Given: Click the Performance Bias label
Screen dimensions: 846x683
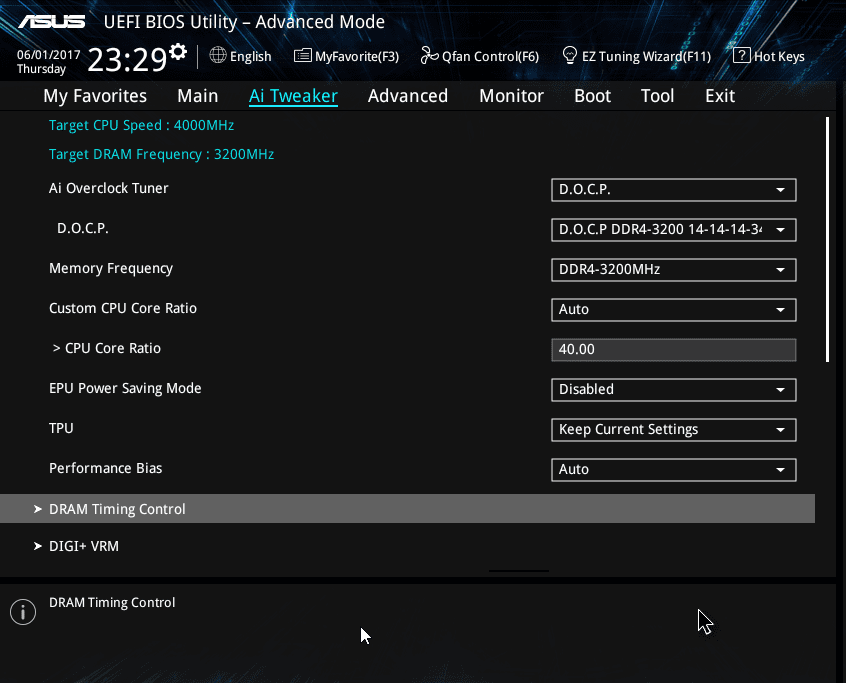Looking at the screenshot, I should pos(105,468).
